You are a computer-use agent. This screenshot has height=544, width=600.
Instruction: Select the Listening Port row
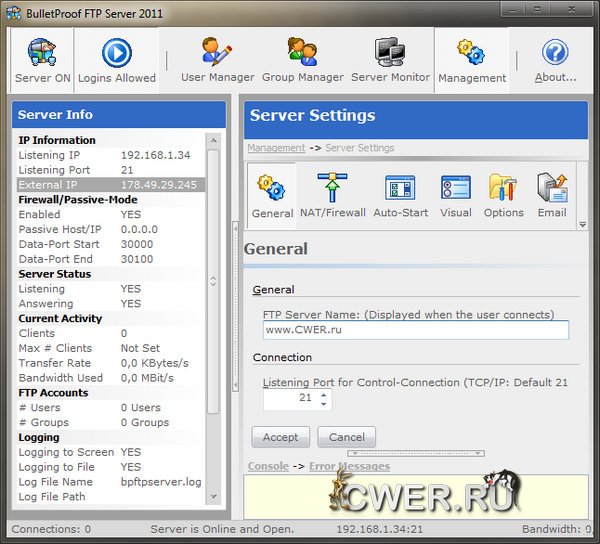[x=111, y=170]
